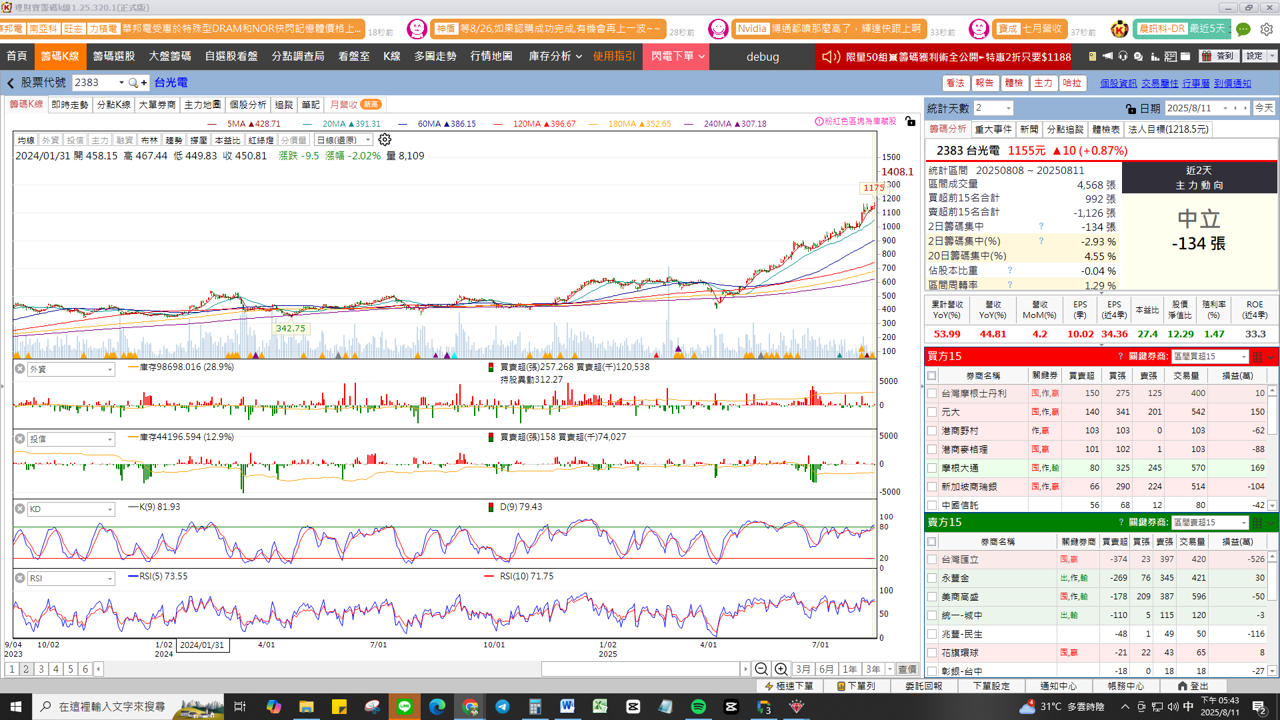Open the LINE app in taskbar
Viewport: 1280px width, 720px height.
(405, 706)
